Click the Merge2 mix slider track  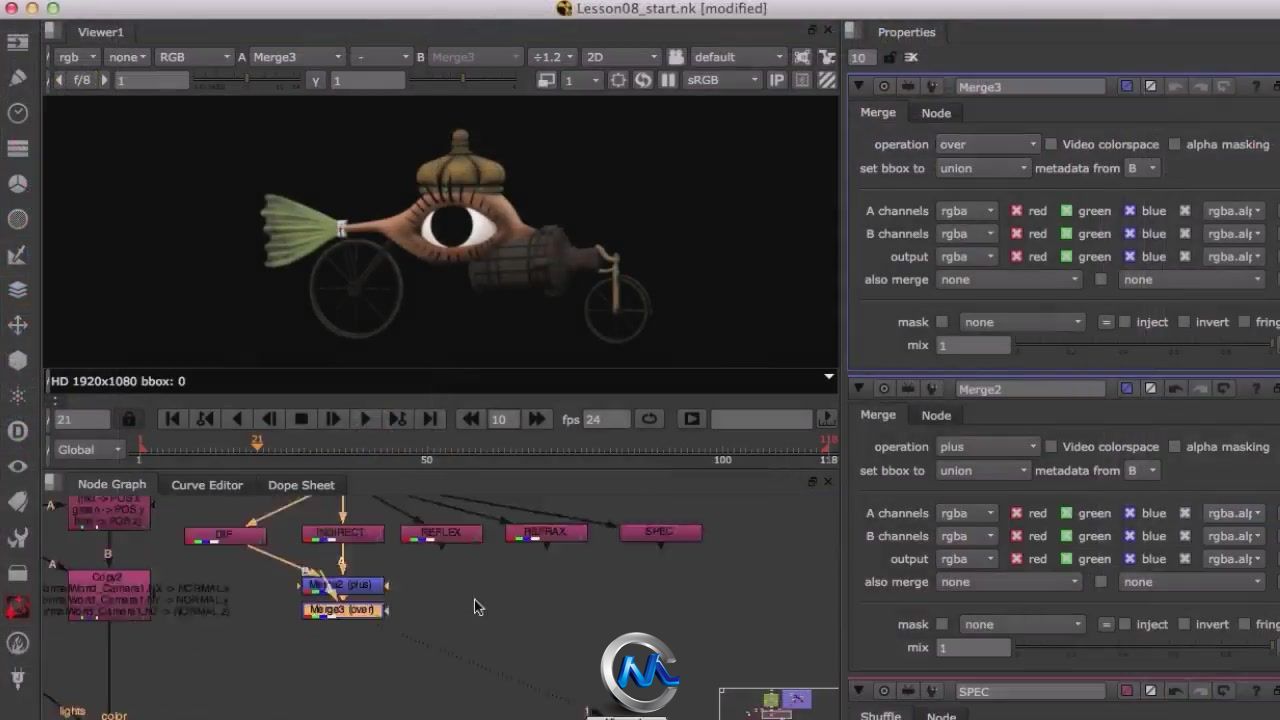[1145, 648]
